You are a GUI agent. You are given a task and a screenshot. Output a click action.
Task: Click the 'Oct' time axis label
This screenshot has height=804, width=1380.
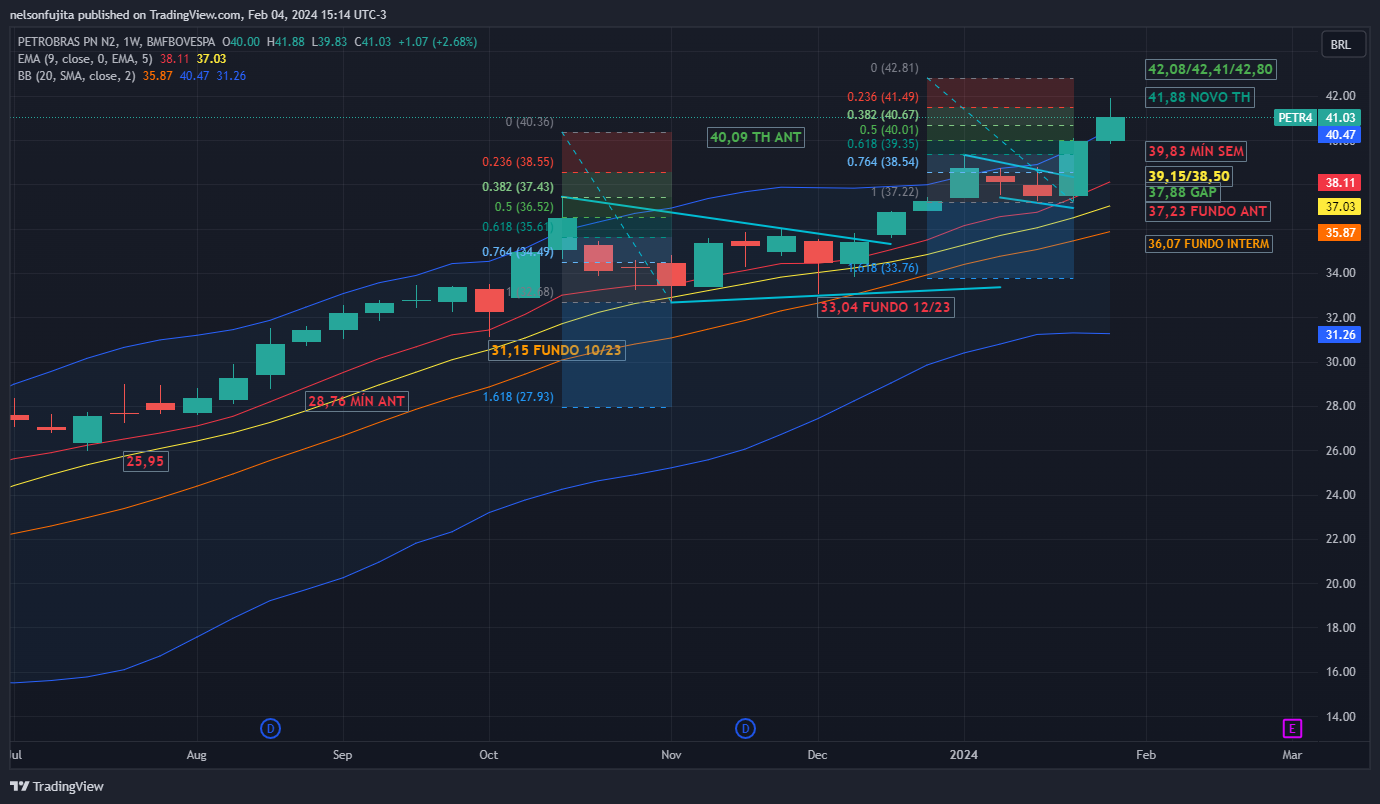pyautogui.click(x=489, y=754)
